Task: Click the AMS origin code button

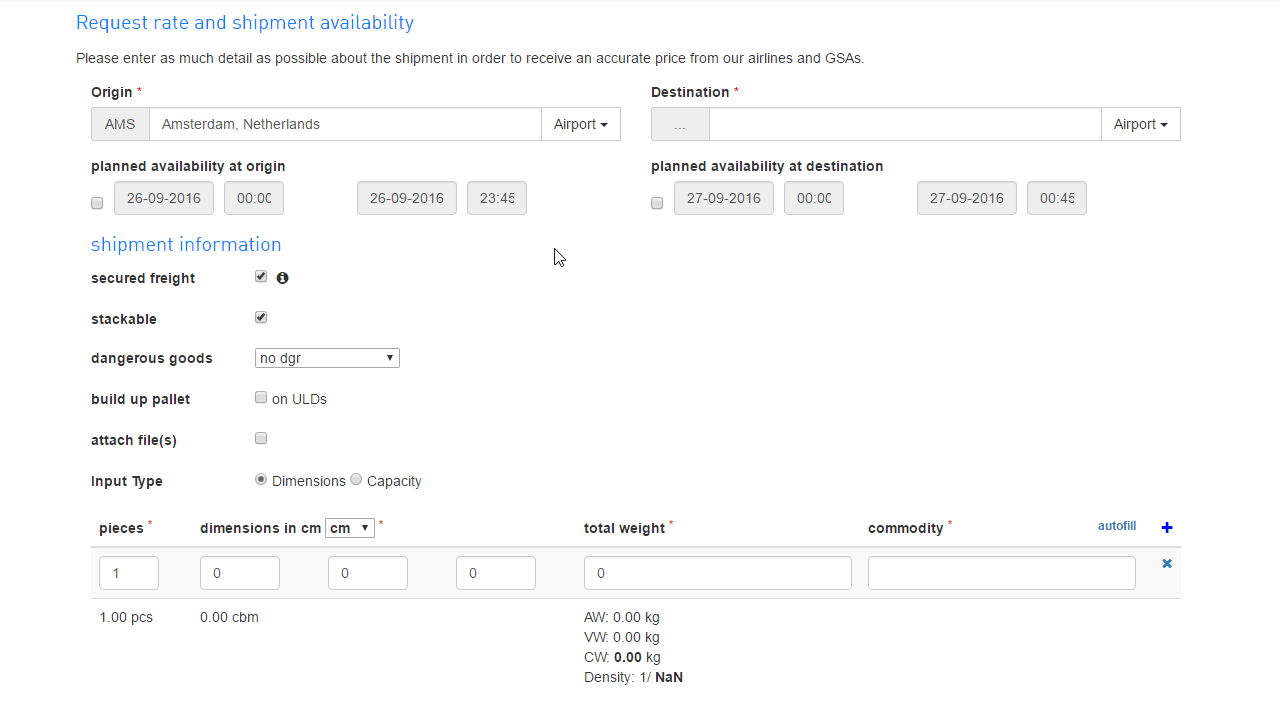Action: (120, 124)
